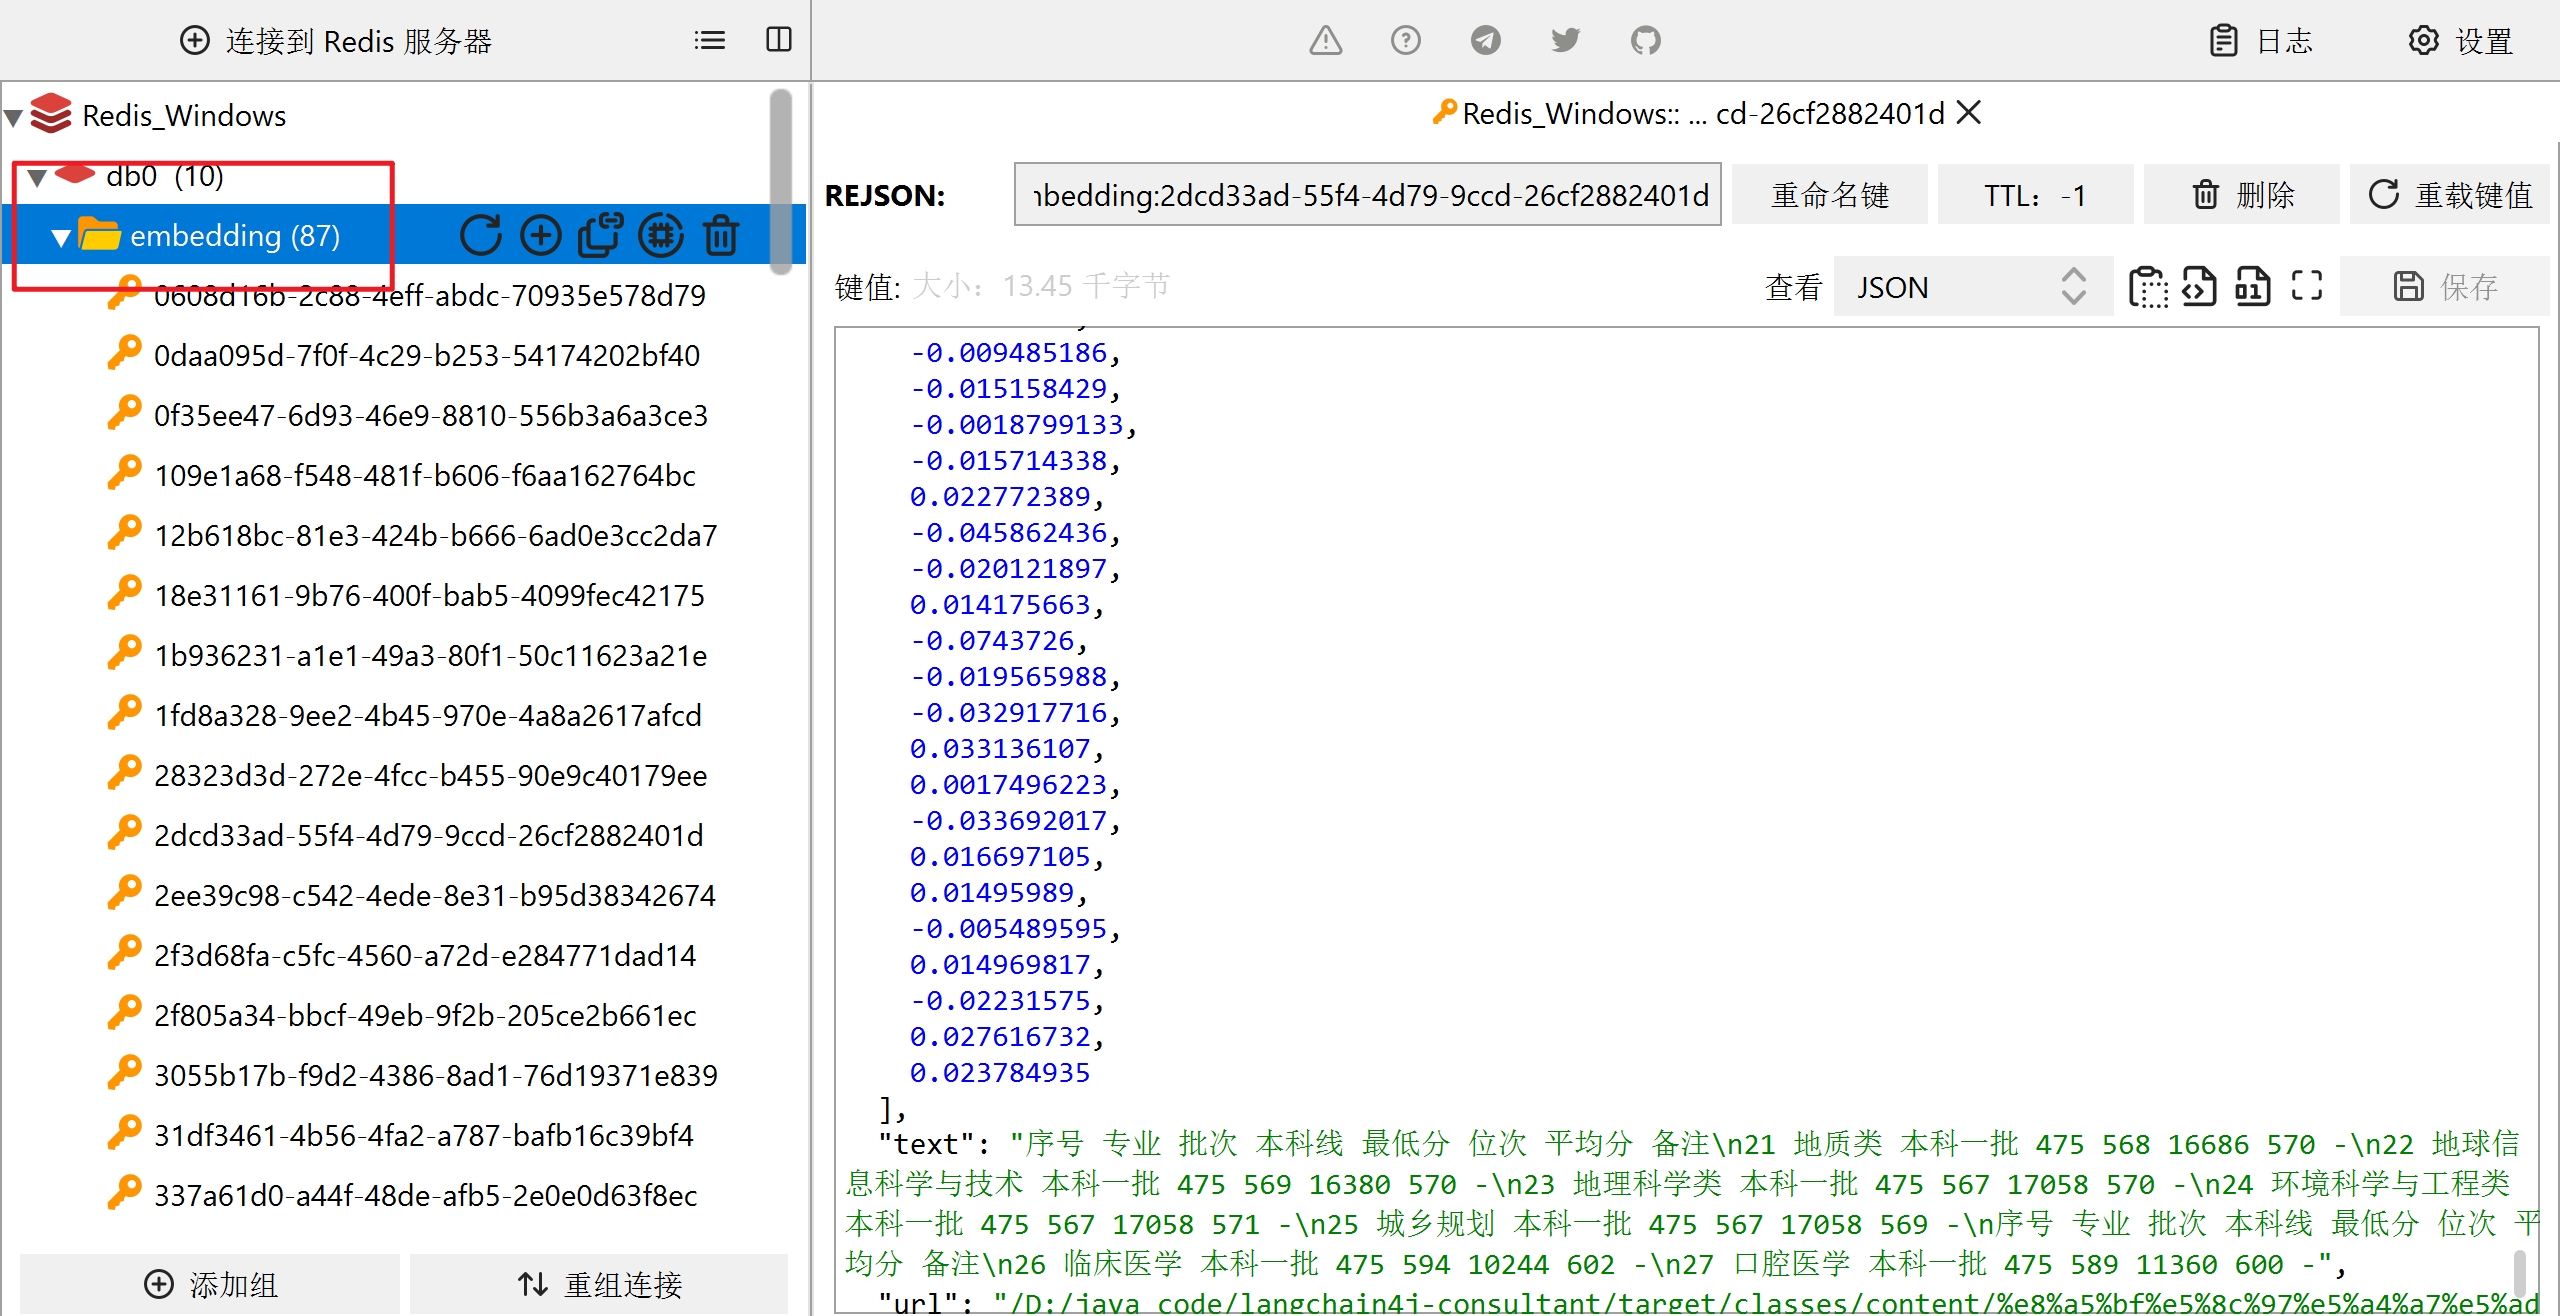Click the binary view icon beside the JSON selector

[2252, 286]
